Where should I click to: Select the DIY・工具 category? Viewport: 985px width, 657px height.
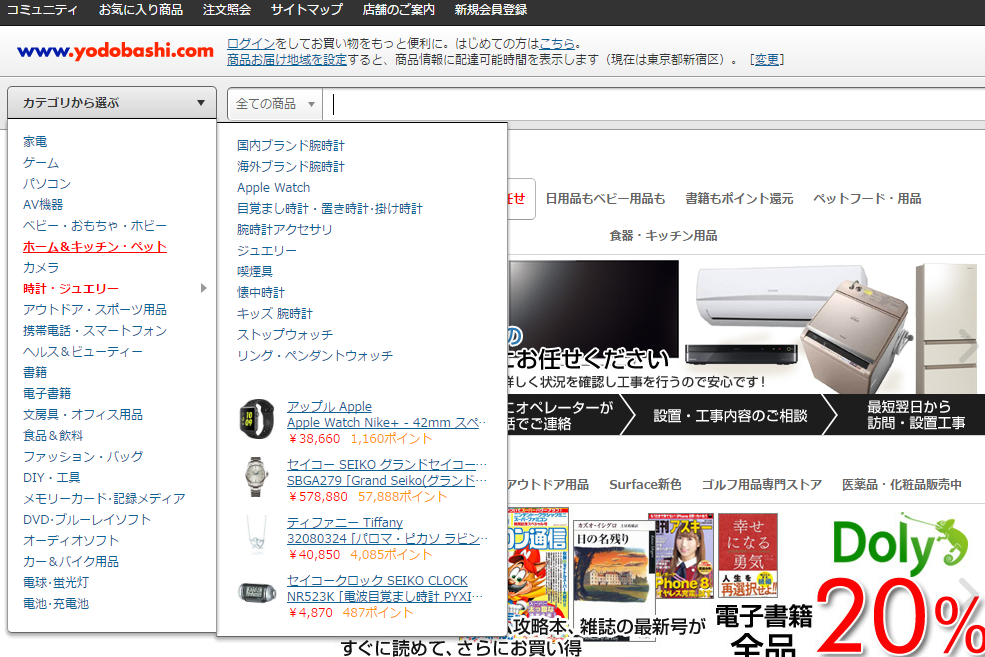[52, 477]
